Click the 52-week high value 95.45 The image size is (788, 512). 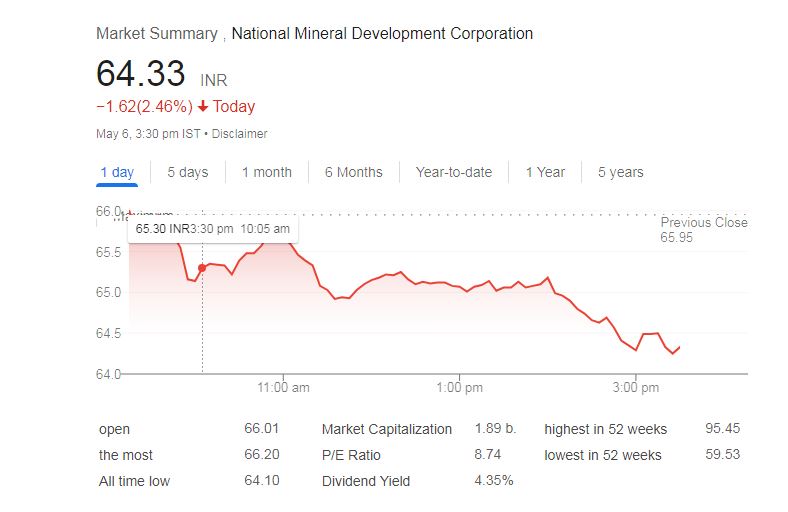coord(723,429)
